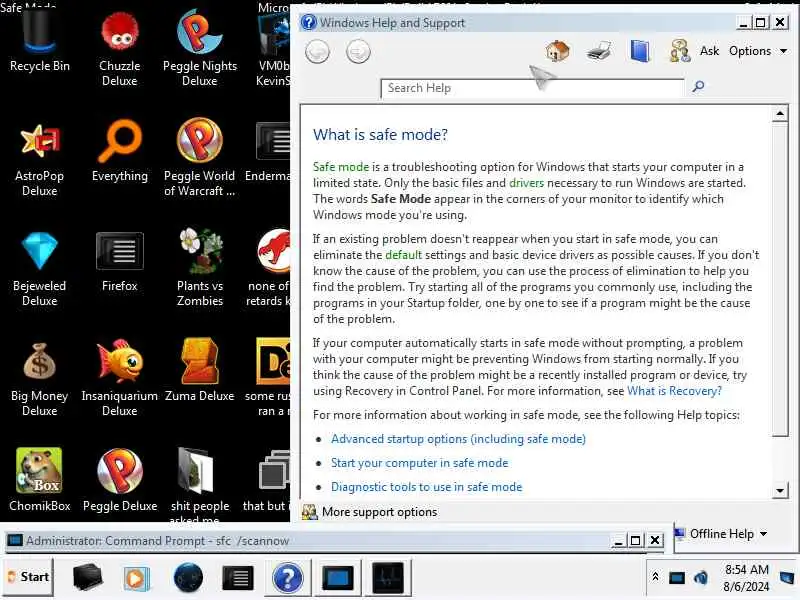Go back in Help and Support
The height and width of the screenshot is (600, 800).
click(x=317, y=52)
